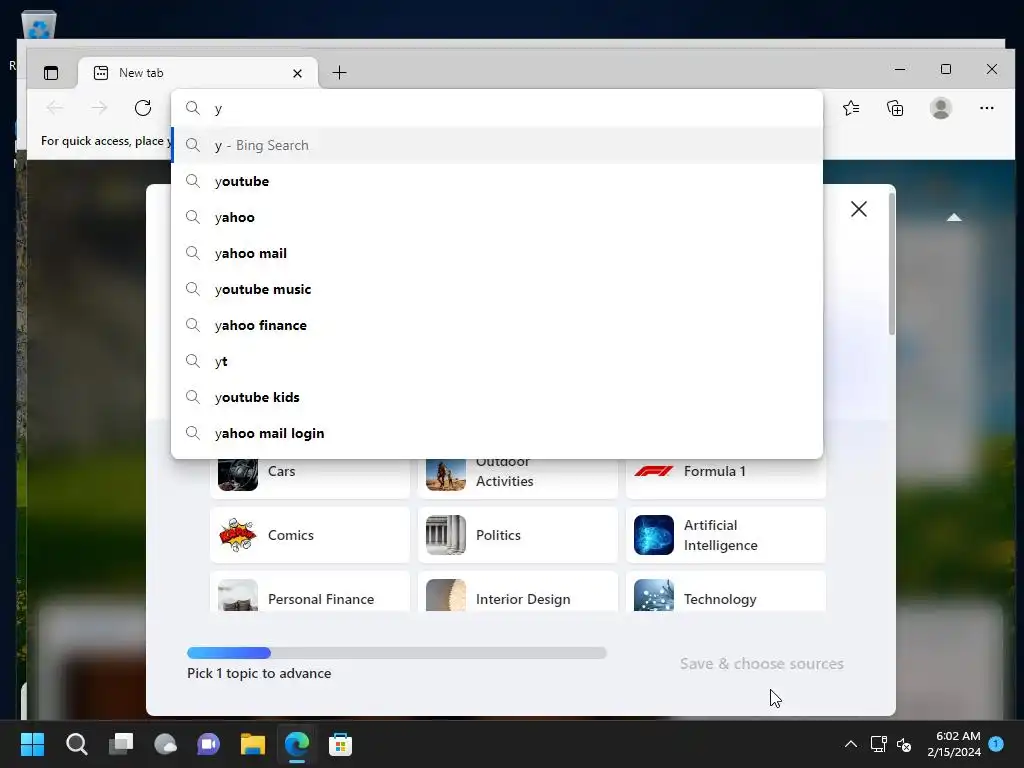This screenshot has height=768, width=1024.
Task: Click the upward arrow beside the dialog
Action: [954, 217]
